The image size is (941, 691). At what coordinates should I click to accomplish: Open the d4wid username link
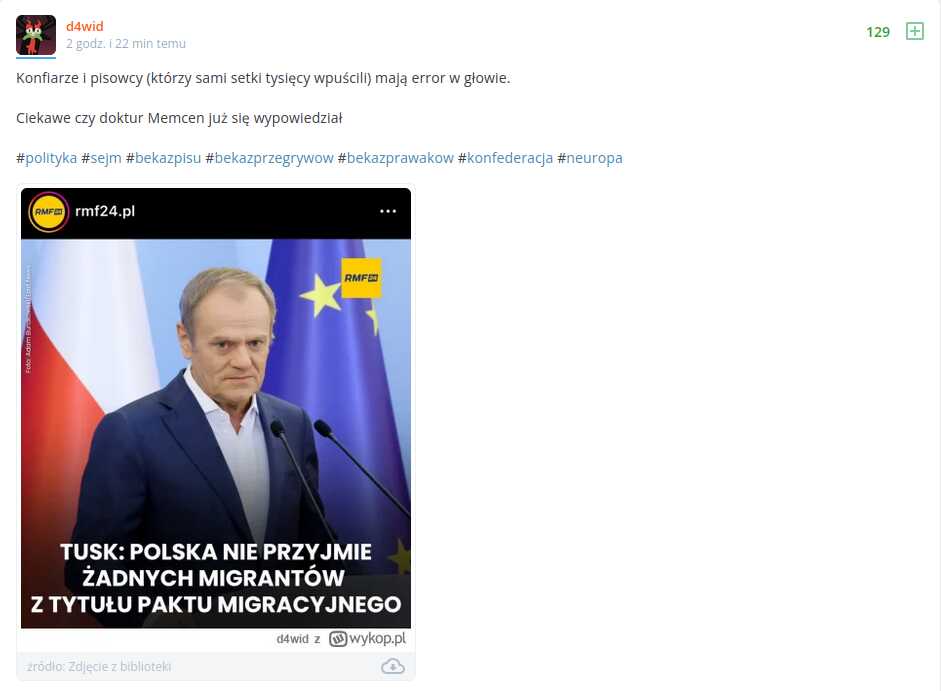click(x=85, y=26)
